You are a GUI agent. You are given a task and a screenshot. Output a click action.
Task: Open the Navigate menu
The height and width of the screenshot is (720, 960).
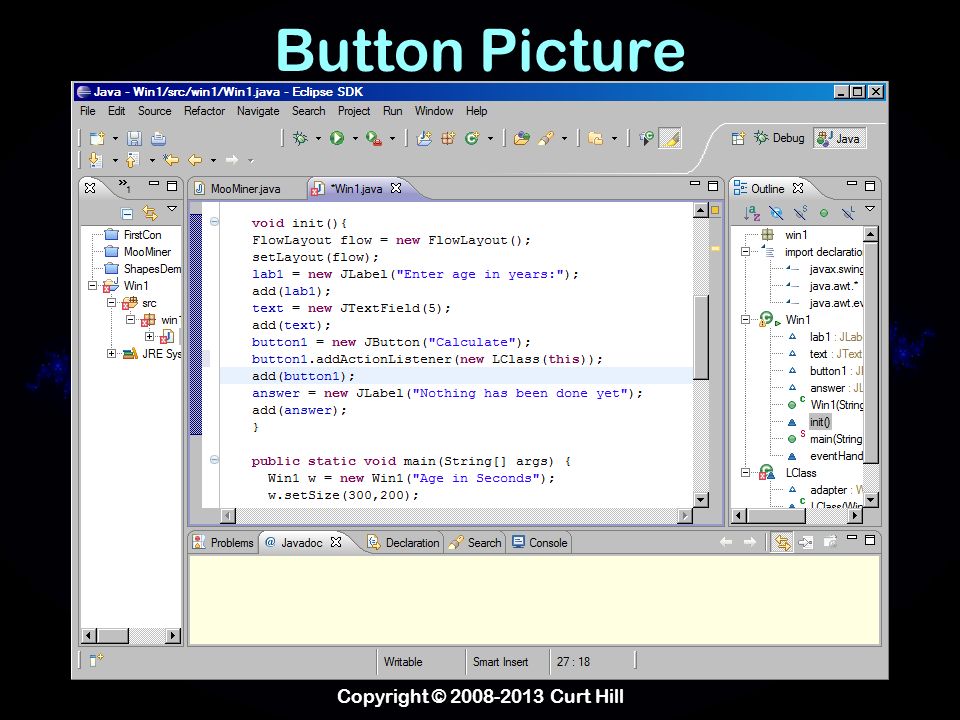[x=258, y=111]
